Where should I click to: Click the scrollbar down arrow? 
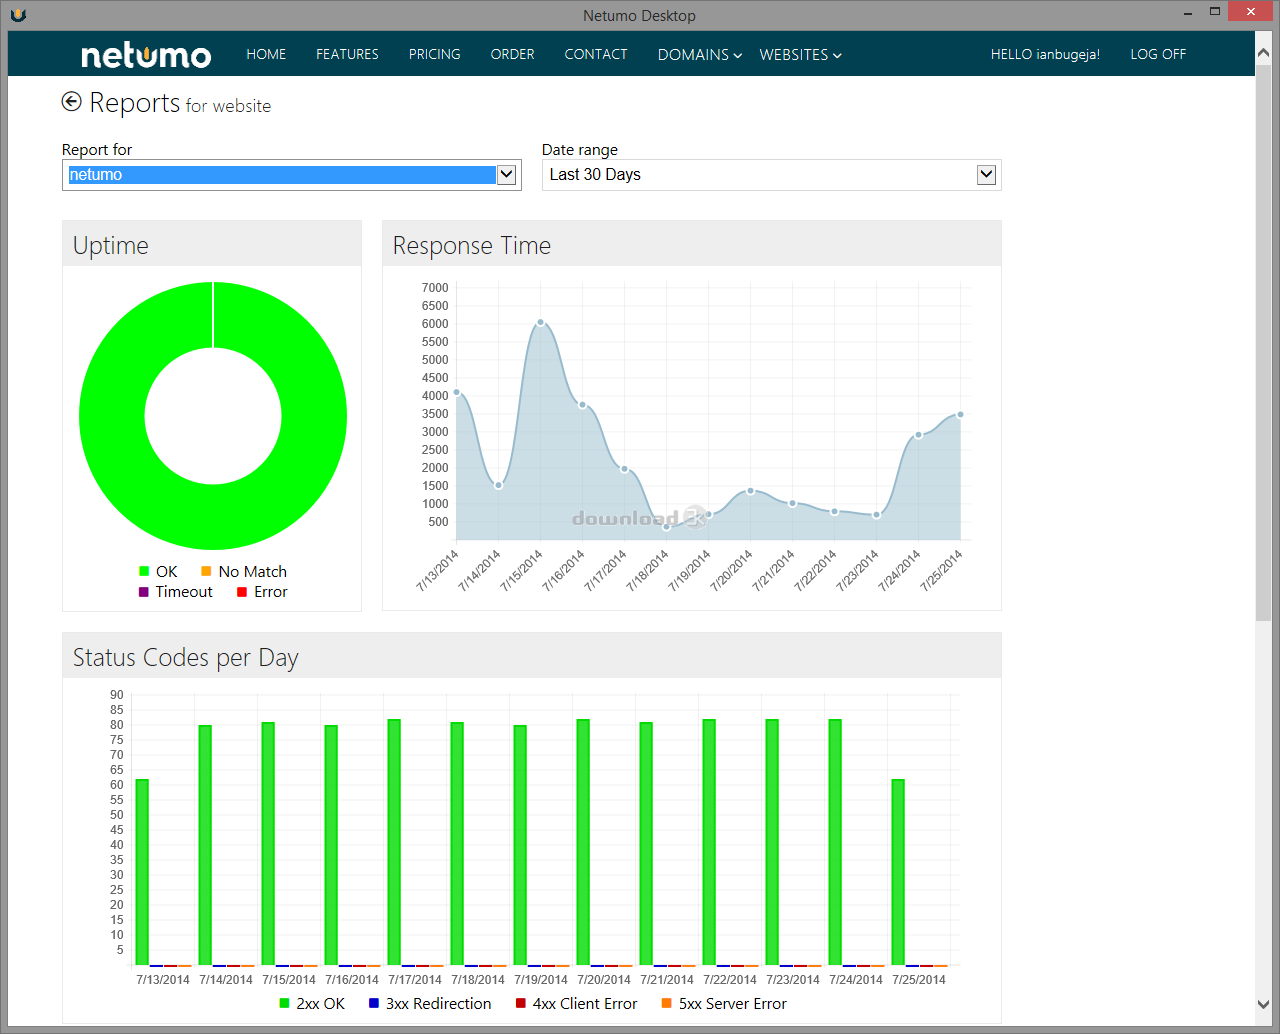(1263, 1005)
